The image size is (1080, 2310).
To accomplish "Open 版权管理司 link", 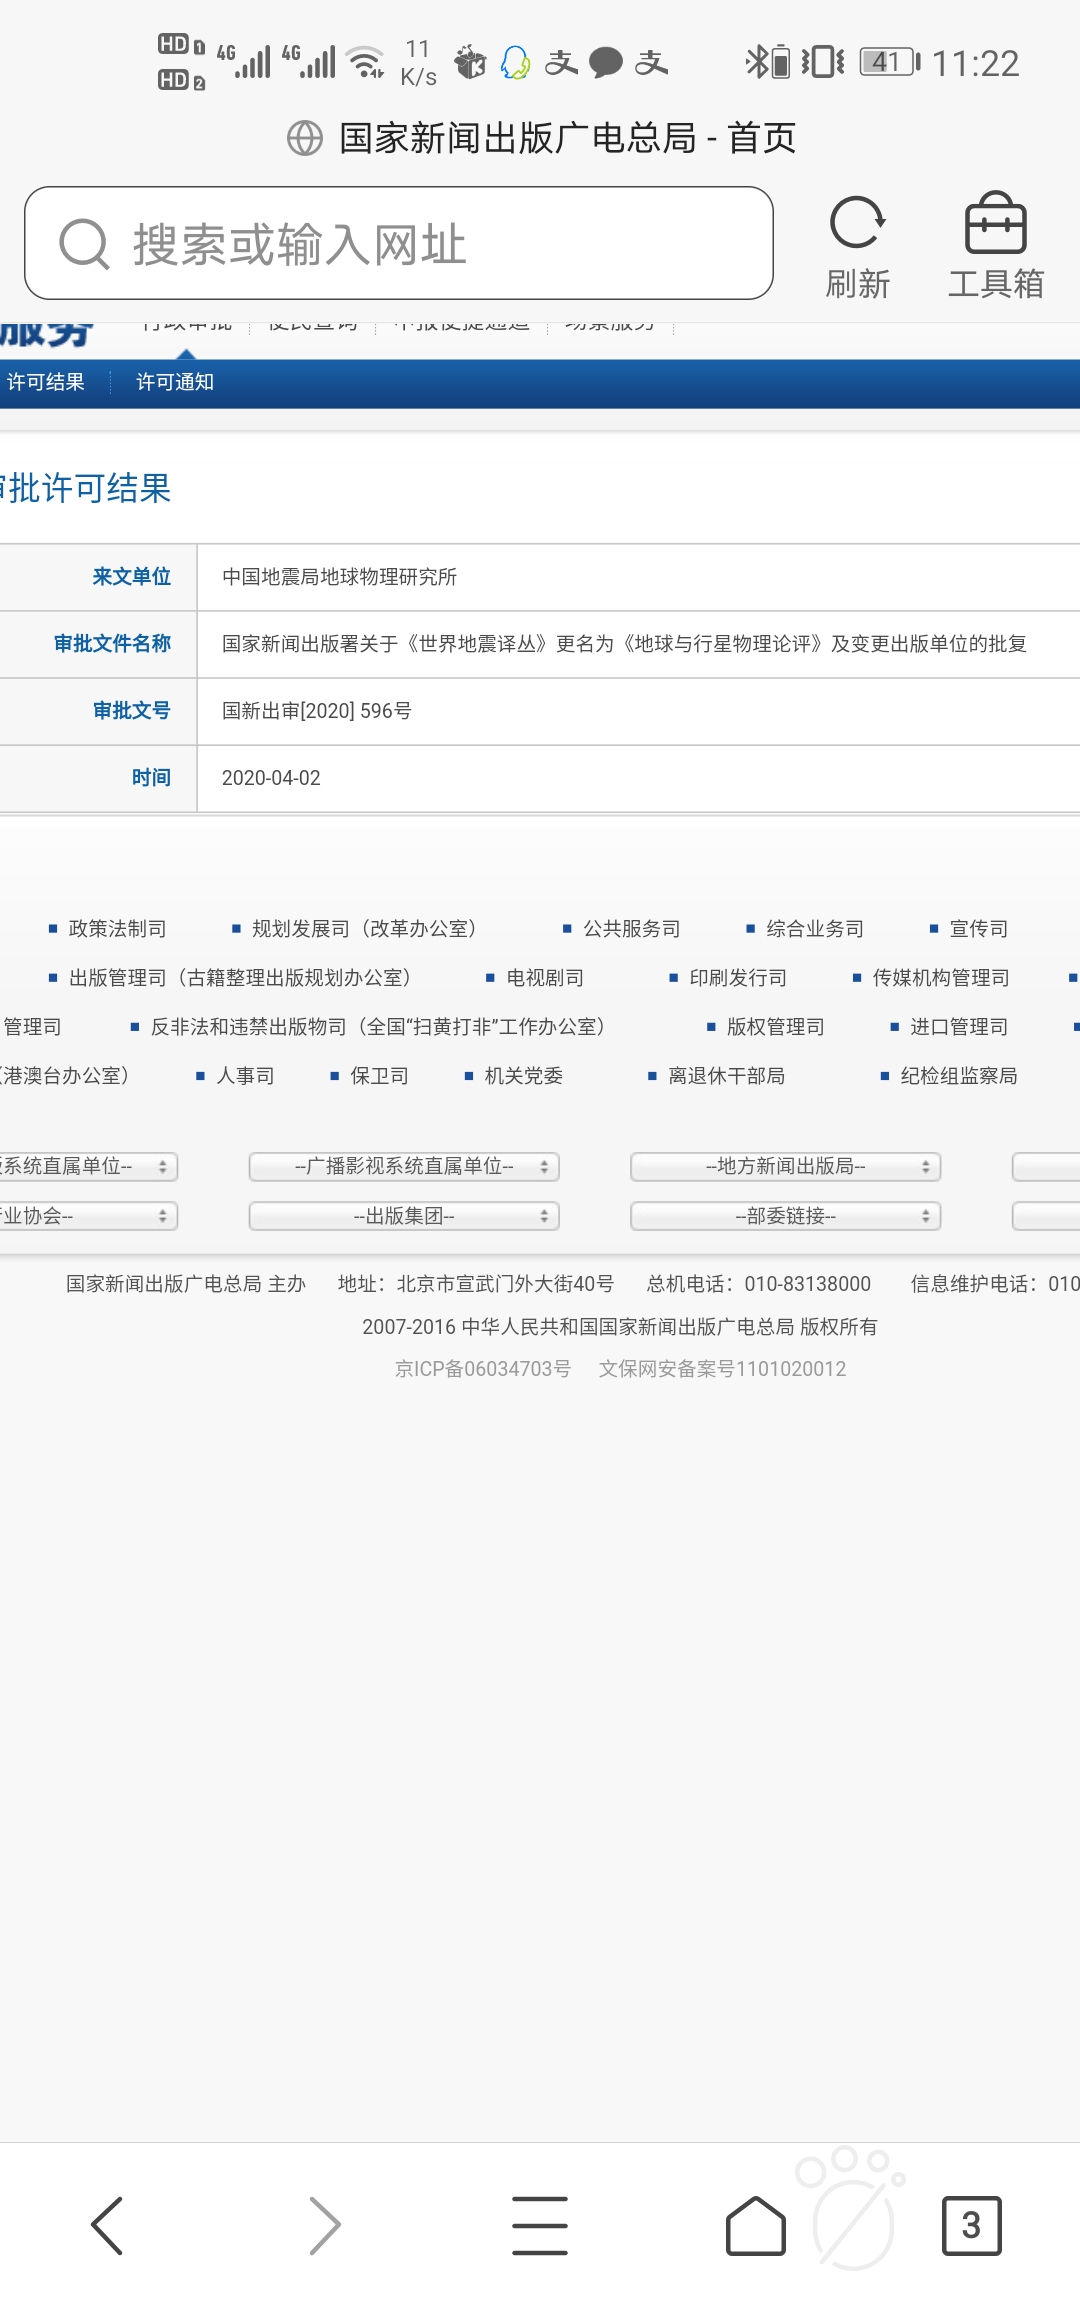I will pyautogui.click(x=776, y=1027).
